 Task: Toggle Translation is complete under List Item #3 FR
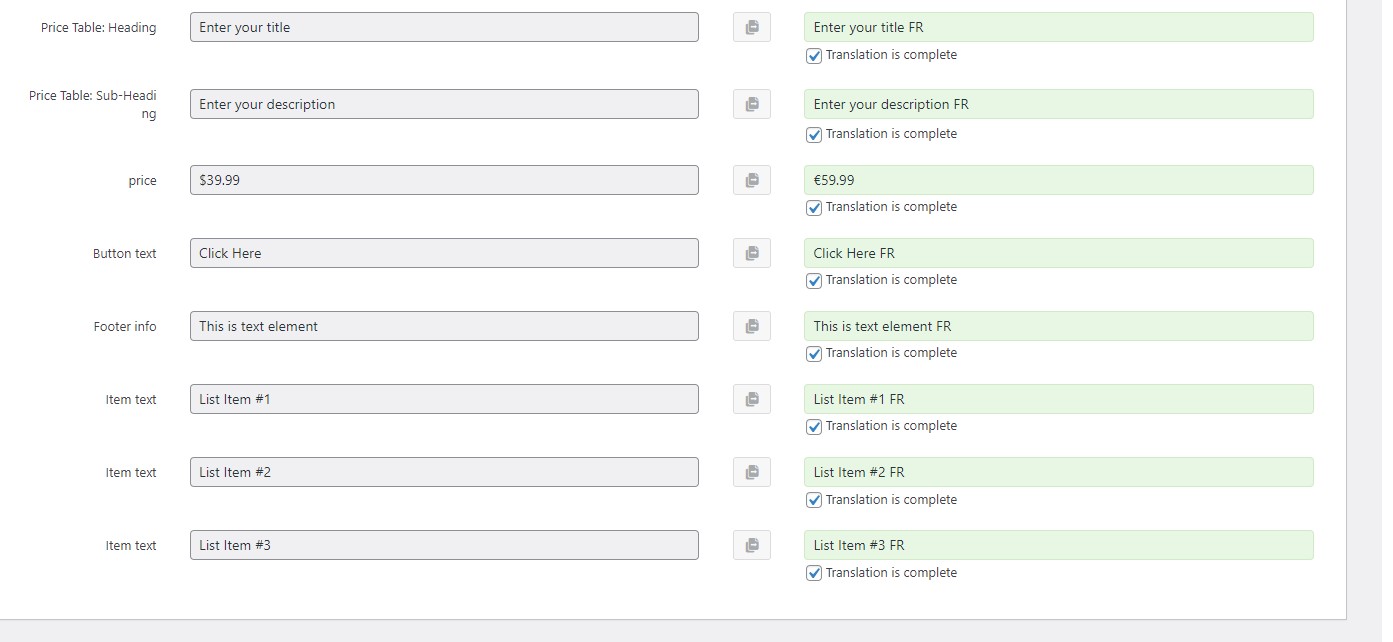click(x=814, y=574)
